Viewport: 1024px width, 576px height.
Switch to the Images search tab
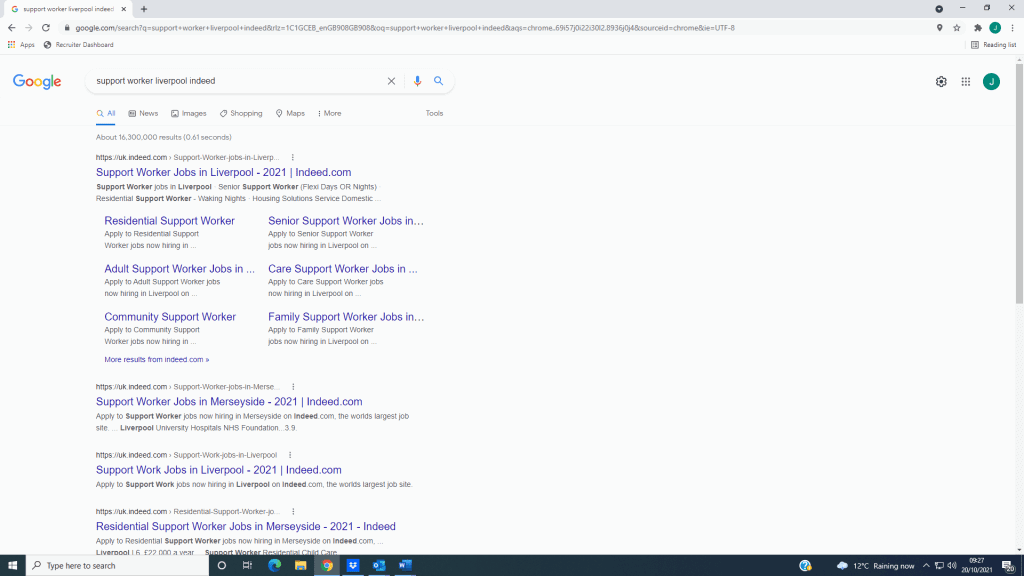[189, 113]
